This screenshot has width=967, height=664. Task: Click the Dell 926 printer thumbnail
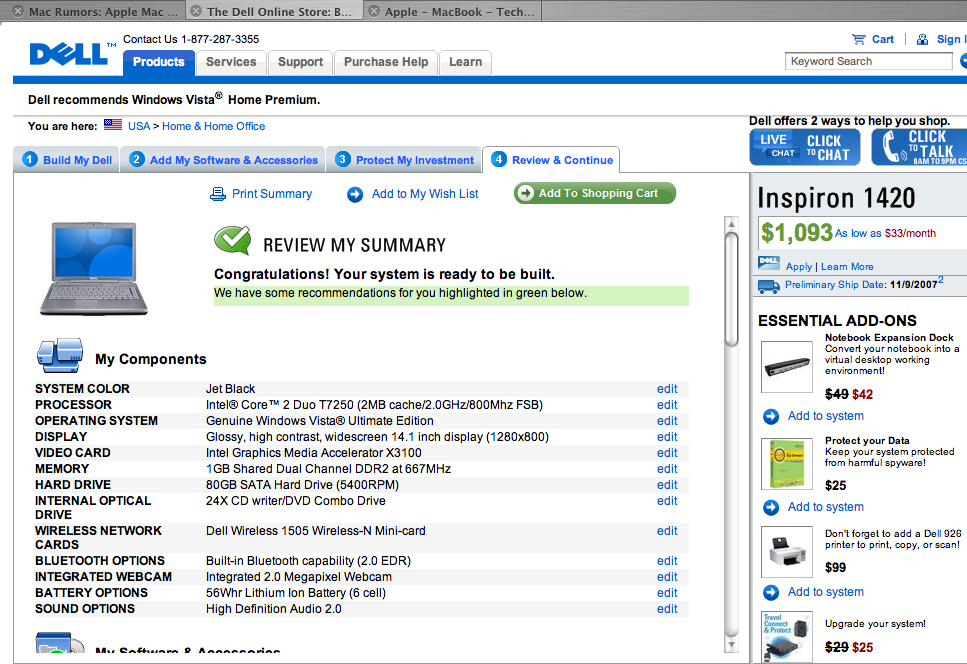pos(787,551)
